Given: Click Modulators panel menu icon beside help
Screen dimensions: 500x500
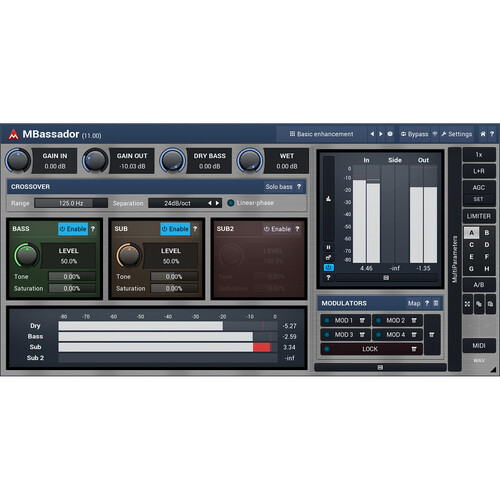Looking at the screenshot, I should [436, 303].
